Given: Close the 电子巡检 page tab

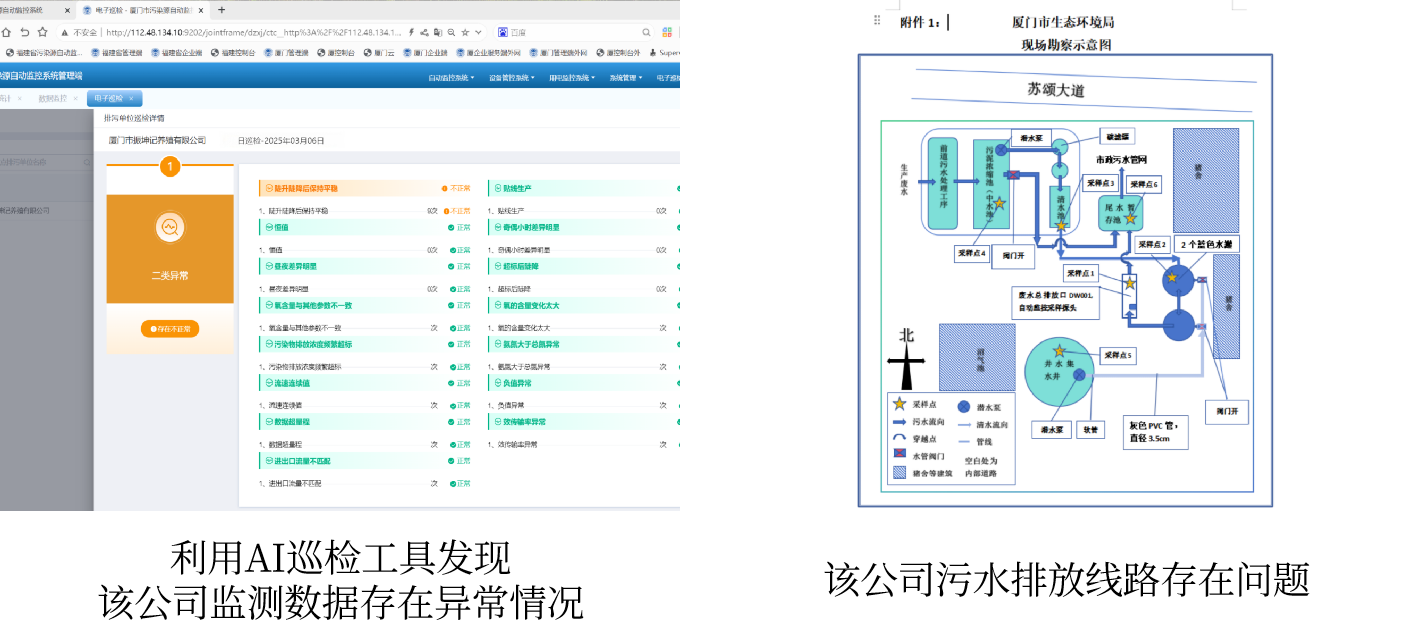Looking at the screenshot, I should [x=131, y=98].
